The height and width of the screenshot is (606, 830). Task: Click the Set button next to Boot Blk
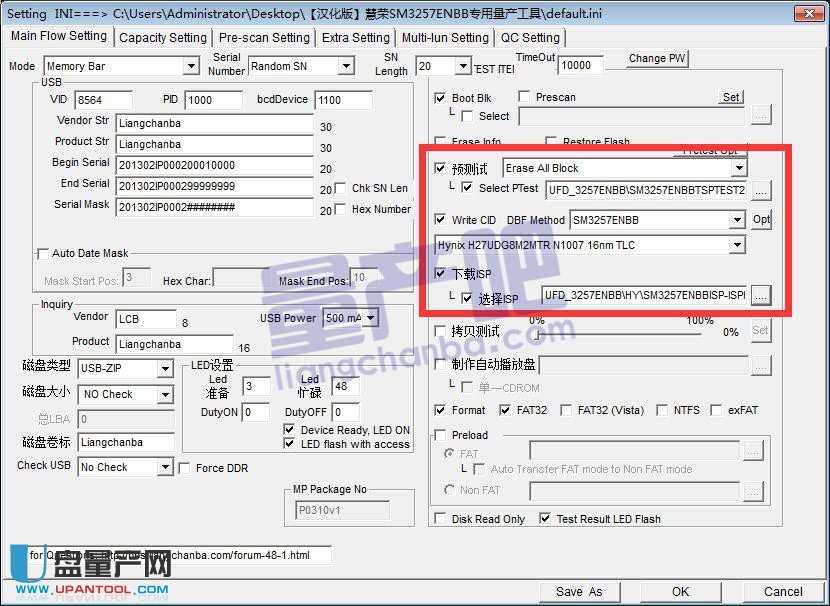(731, 97)
